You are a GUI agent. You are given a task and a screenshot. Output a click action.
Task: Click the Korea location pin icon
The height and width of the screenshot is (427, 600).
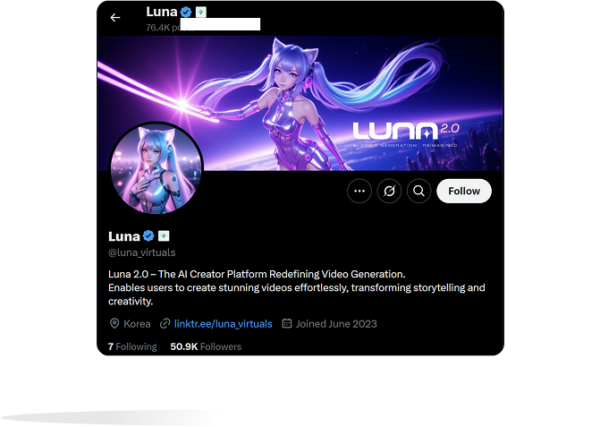pyautogui.click(x=114, y=324)
